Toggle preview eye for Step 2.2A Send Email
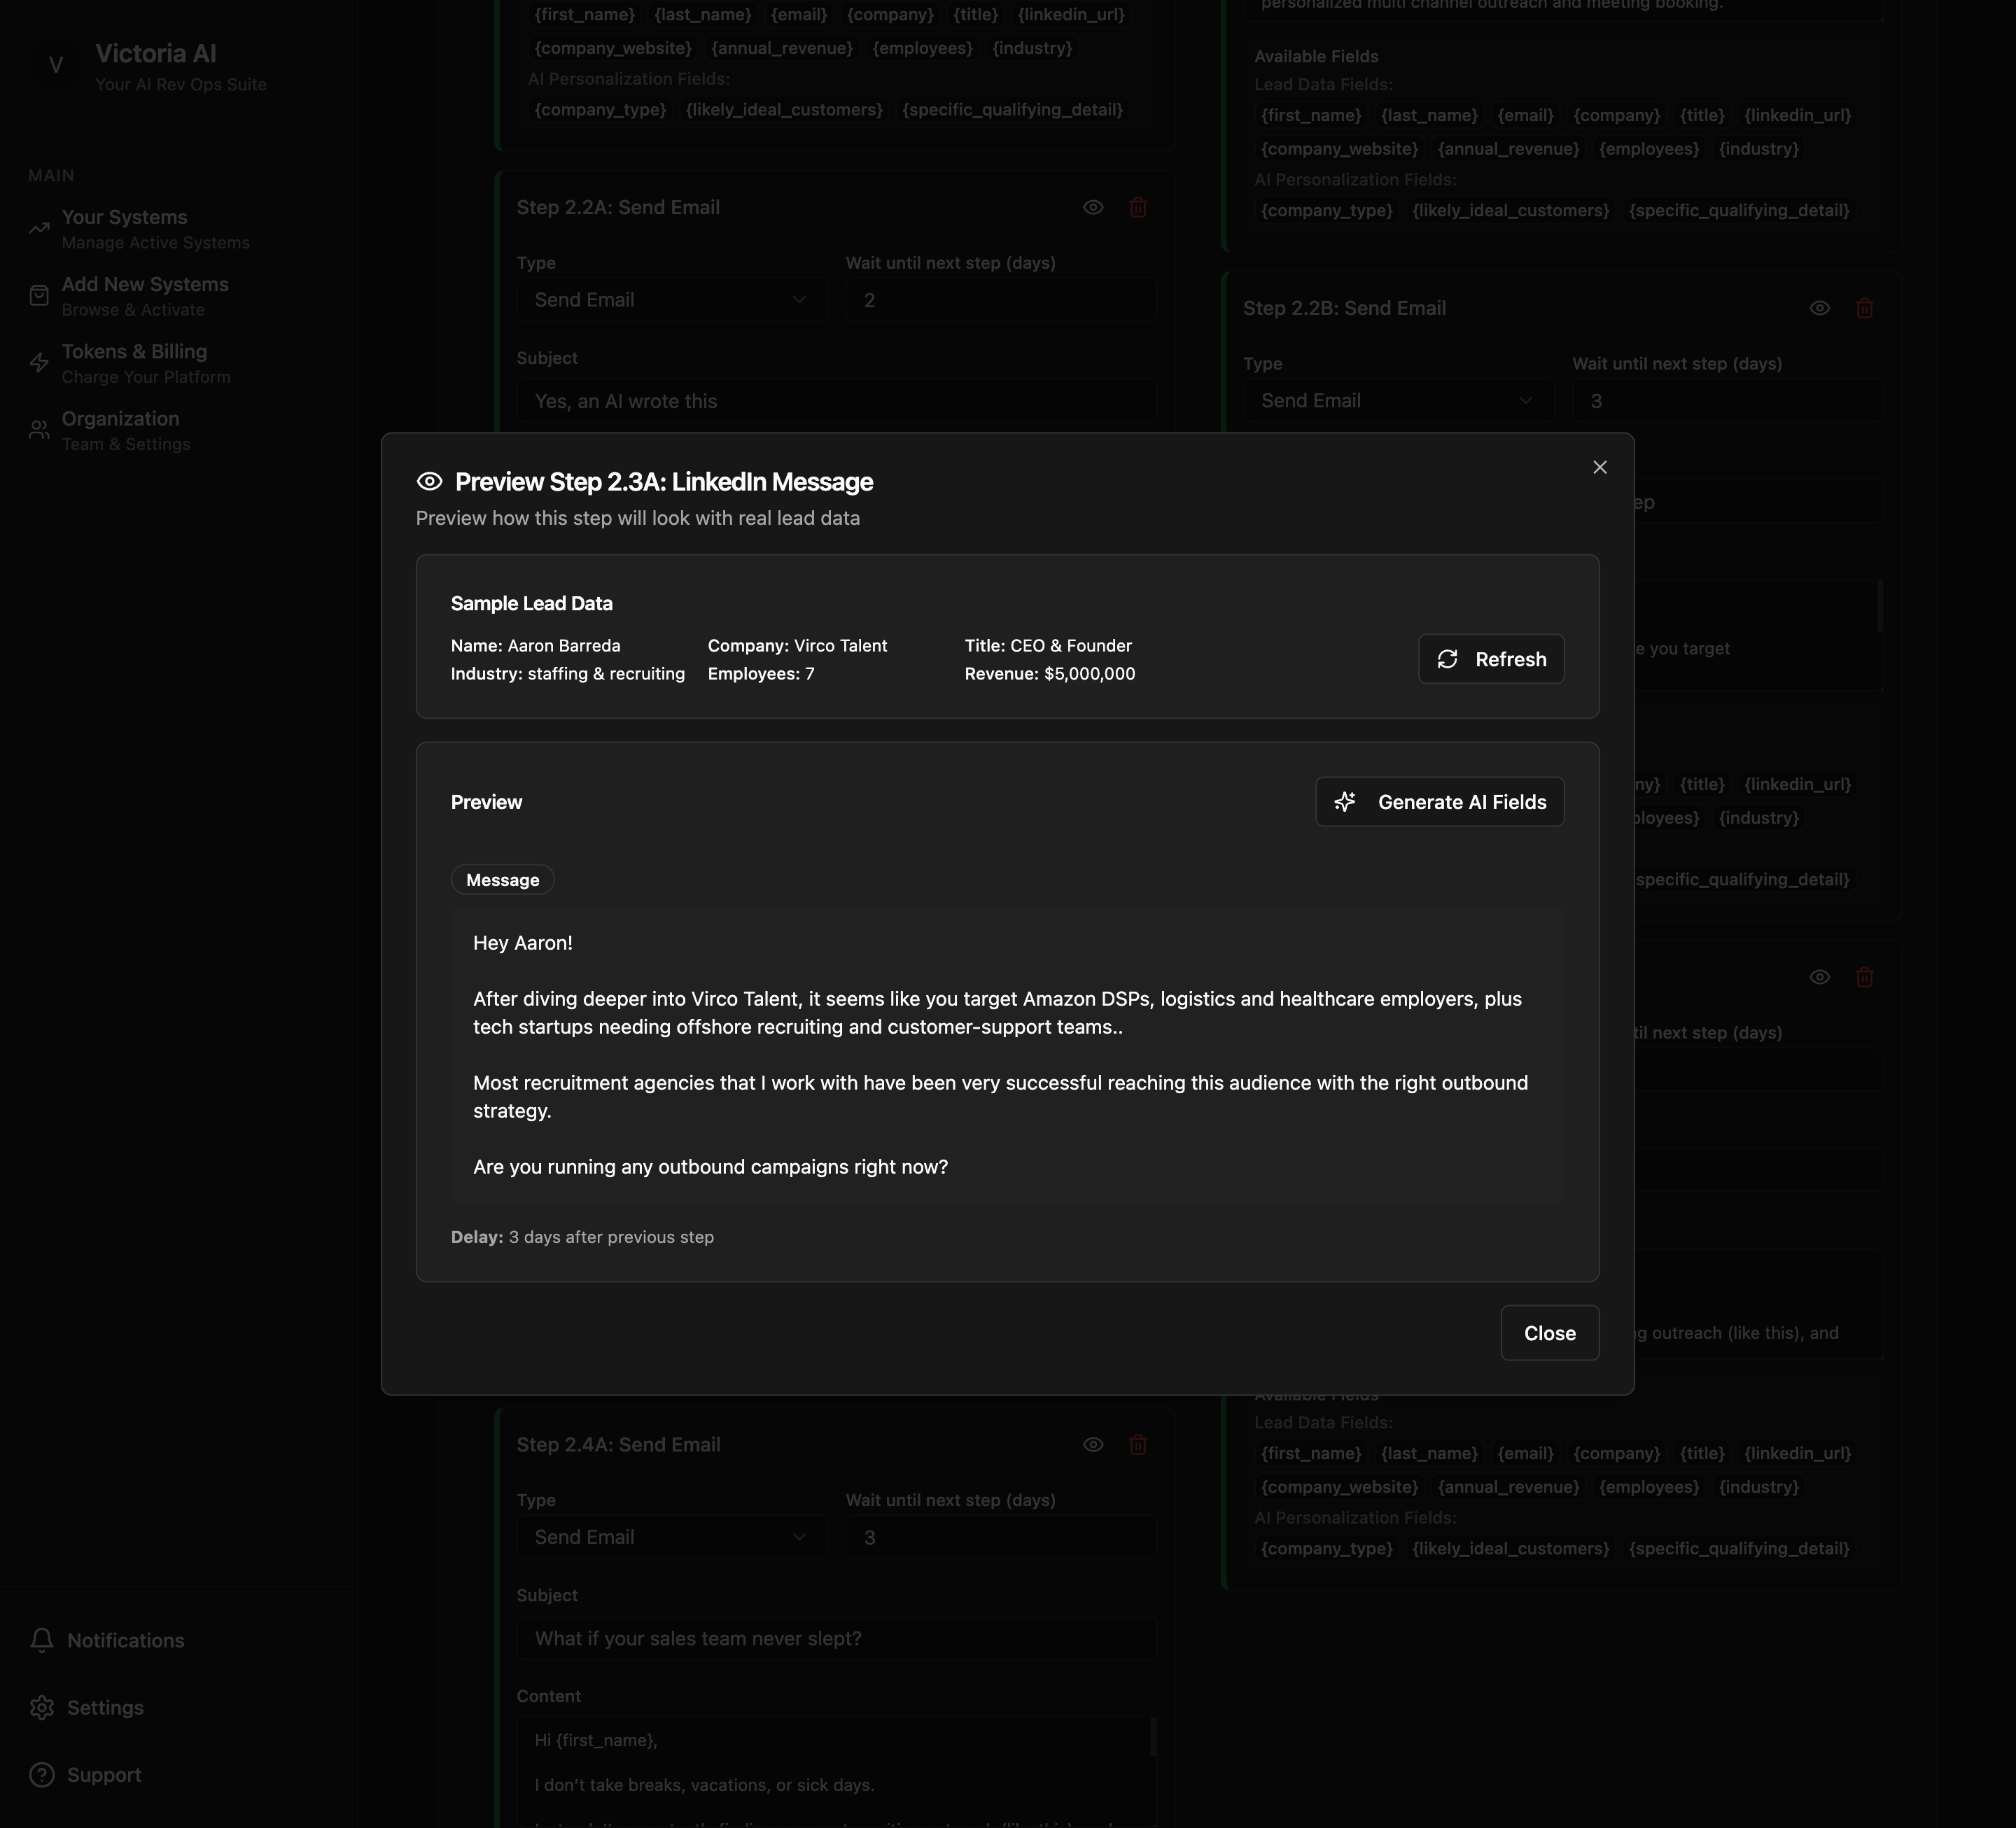2016x1828 pixels. point(1093,207)
